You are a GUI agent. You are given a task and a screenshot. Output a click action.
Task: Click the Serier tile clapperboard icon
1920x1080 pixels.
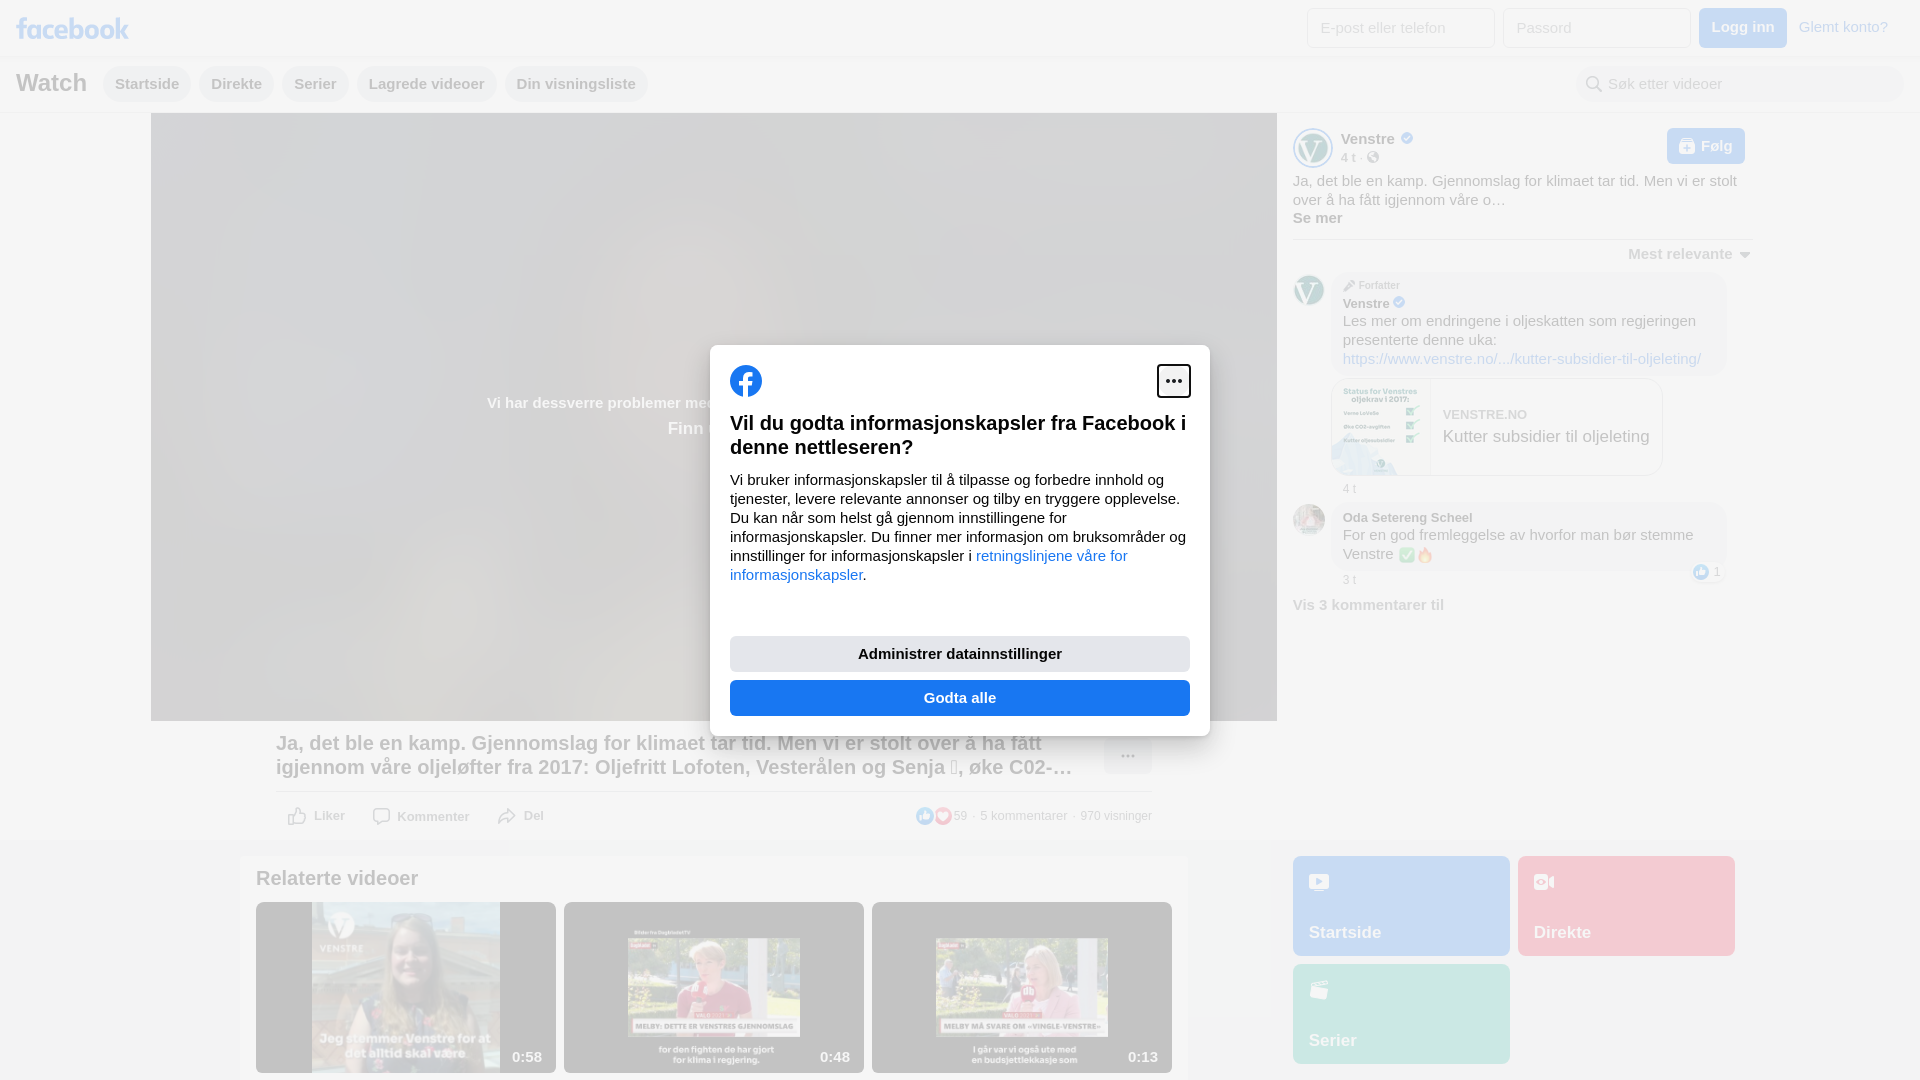tap(1318, 990)
